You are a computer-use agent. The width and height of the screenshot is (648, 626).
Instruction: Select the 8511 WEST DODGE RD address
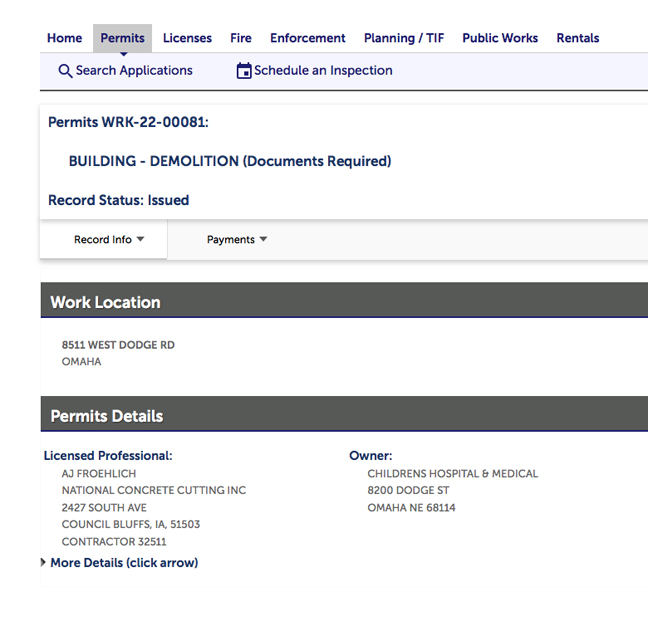pyautogui.click(x=118, y=345)
